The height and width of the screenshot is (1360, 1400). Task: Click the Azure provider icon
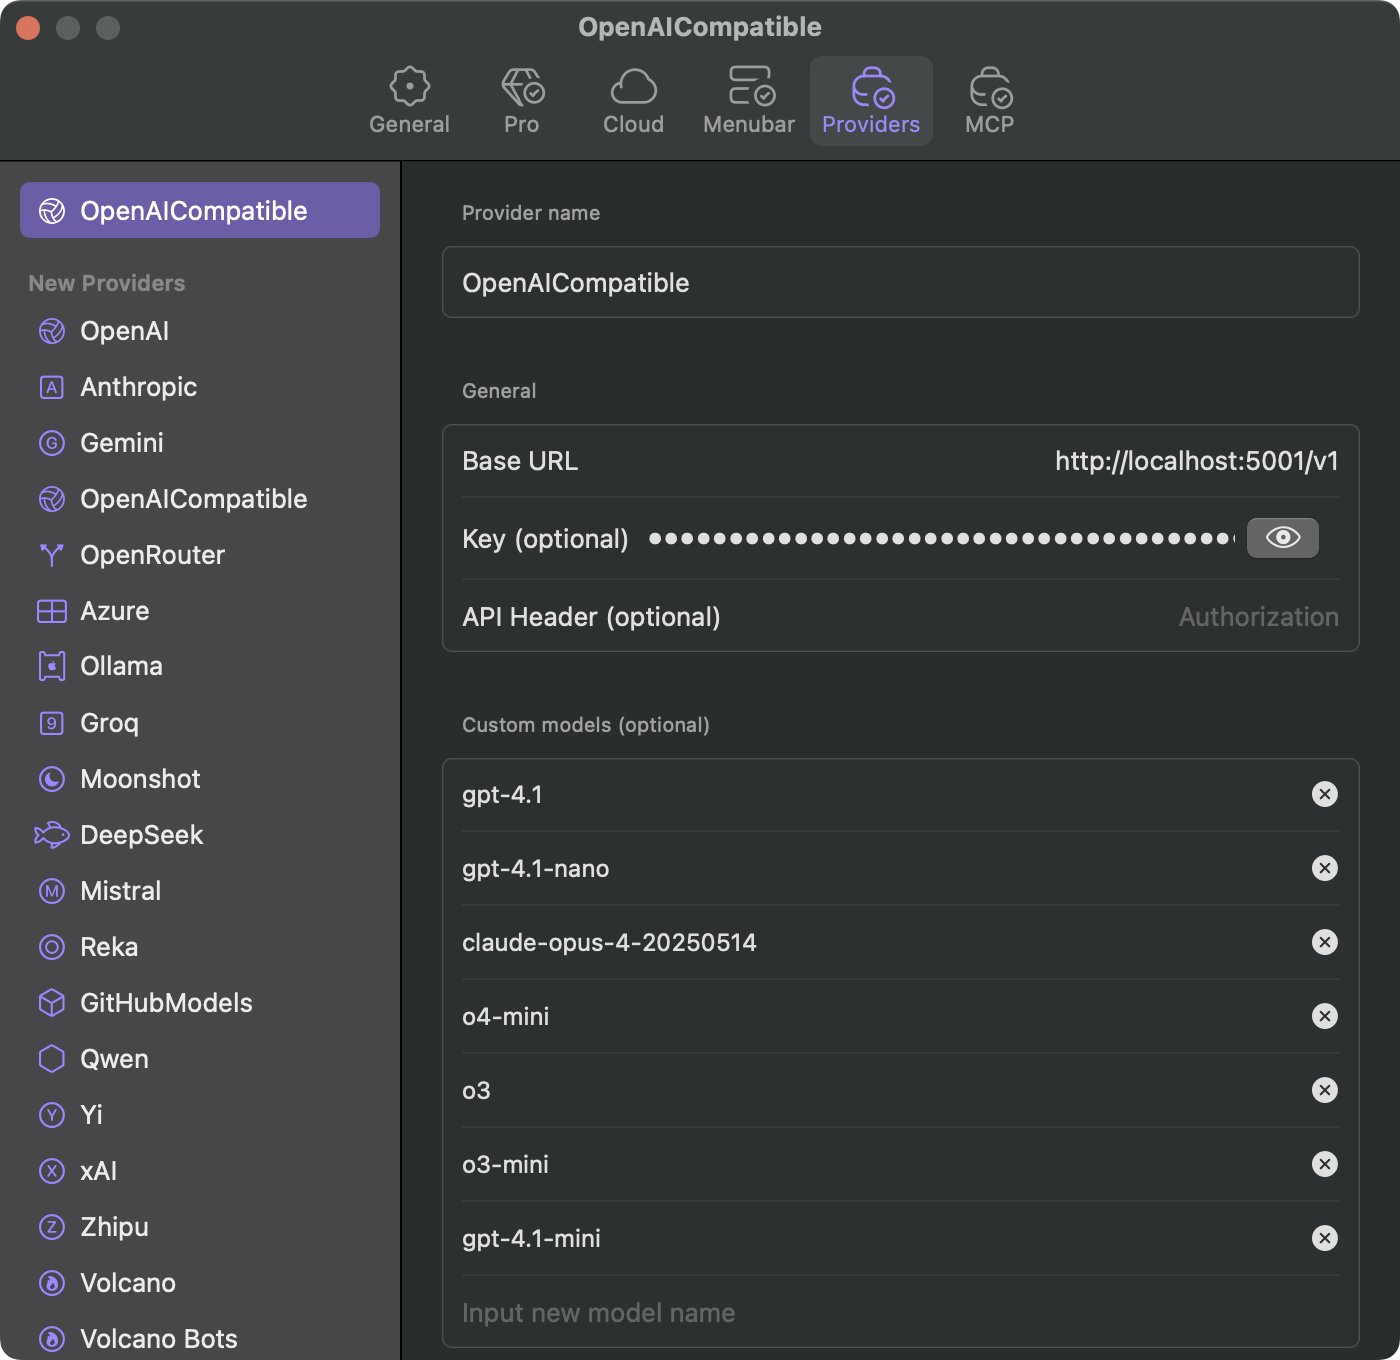tap(52, 611)
